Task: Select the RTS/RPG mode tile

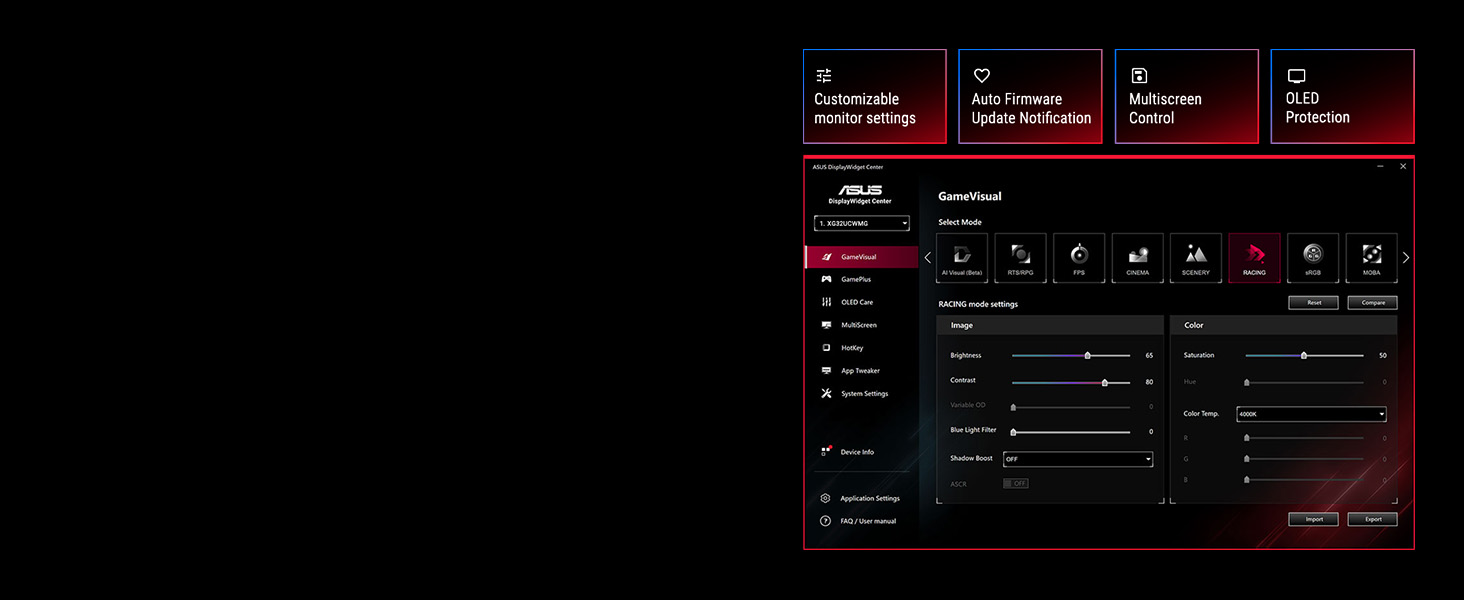Action: pos(1021,258)
